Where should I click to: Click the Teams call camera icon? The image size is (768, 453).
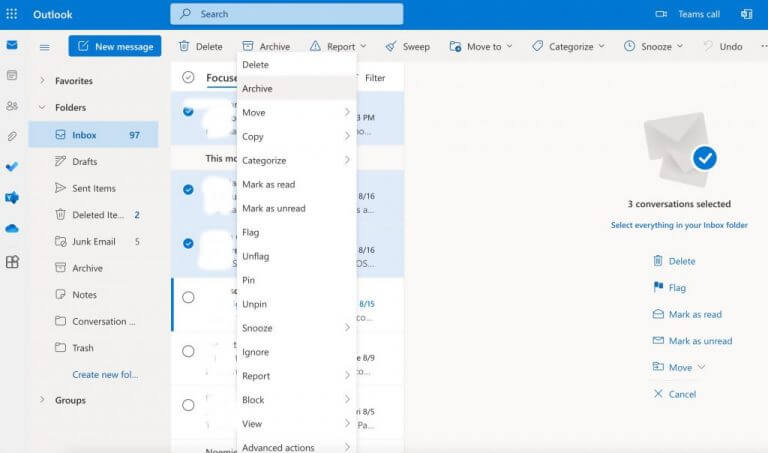click(661, 14)
